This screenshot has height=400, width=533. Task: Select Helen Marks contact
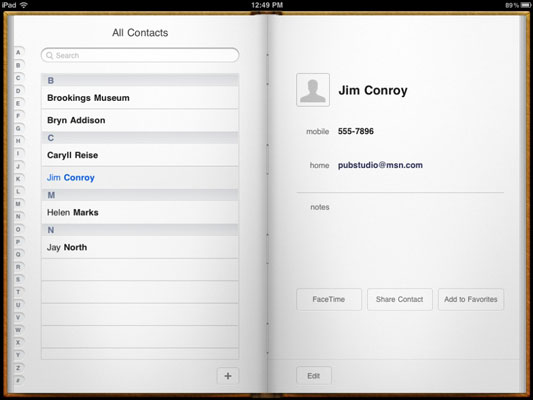point(140,212)
